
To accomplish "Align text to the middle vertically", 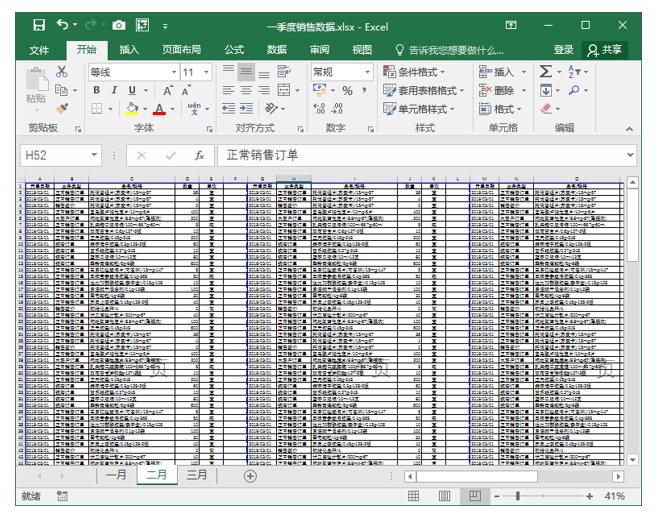I will [x=246, y=72].
